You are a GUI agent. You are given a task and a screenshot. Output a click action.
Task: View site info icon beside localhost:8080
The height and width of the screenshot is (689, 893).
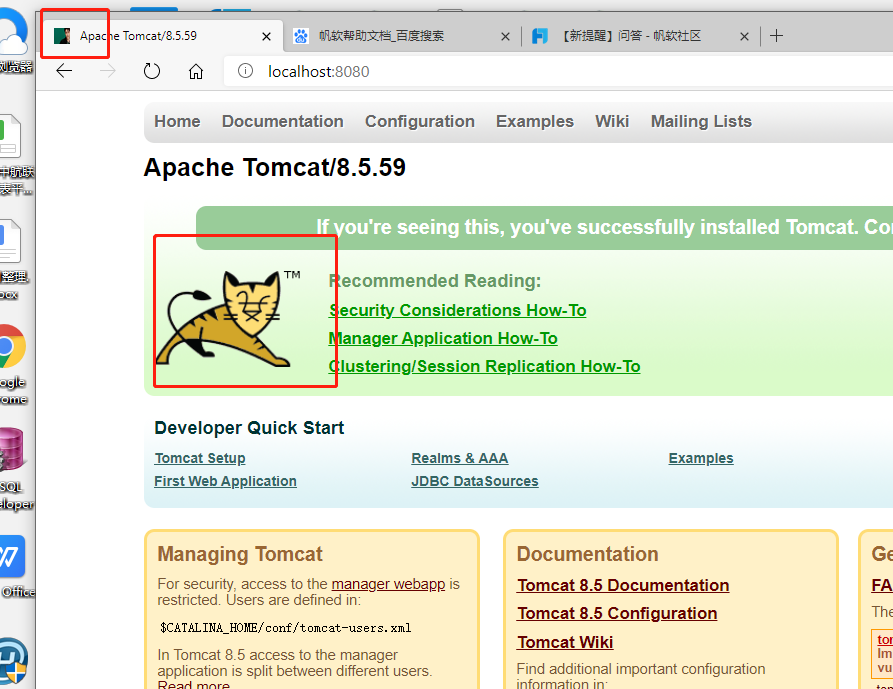tap(245, 71)
